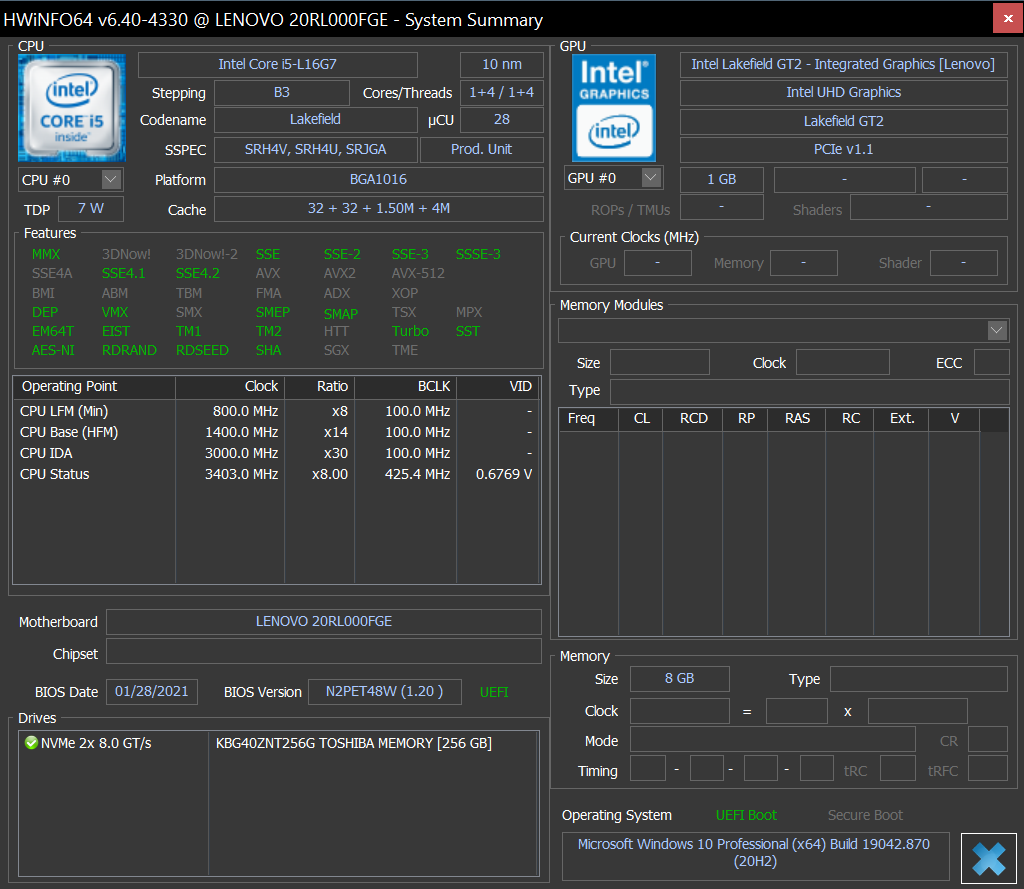Expand the Memory Modules dropdown list
Screen dimensions: 1024x889
[996, 331]
